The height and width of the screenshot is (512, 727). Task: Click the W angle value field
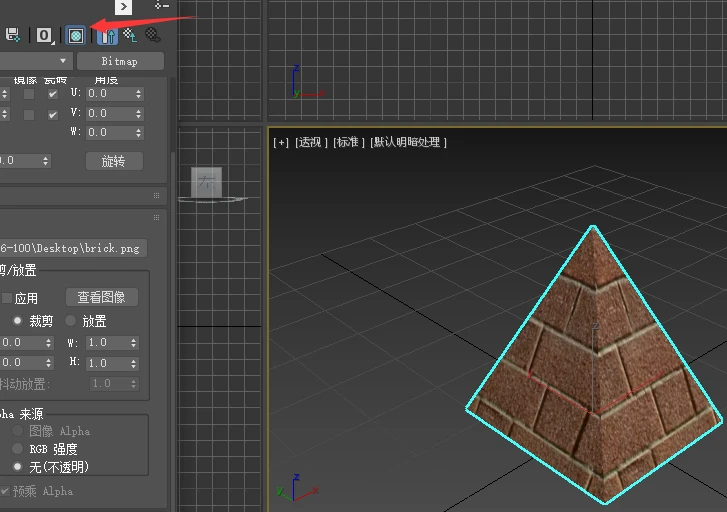click(109, 133)
